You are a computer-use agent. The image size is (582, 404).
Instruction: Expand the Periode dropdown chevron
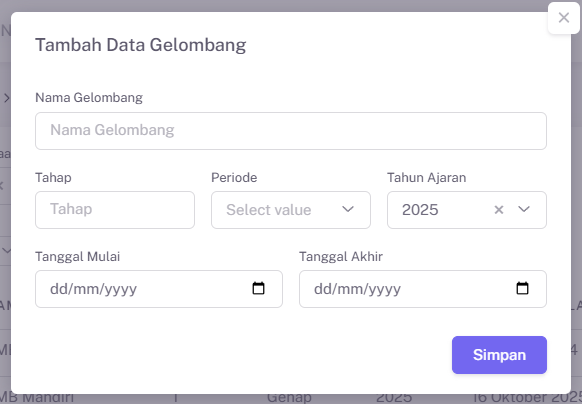348,209
